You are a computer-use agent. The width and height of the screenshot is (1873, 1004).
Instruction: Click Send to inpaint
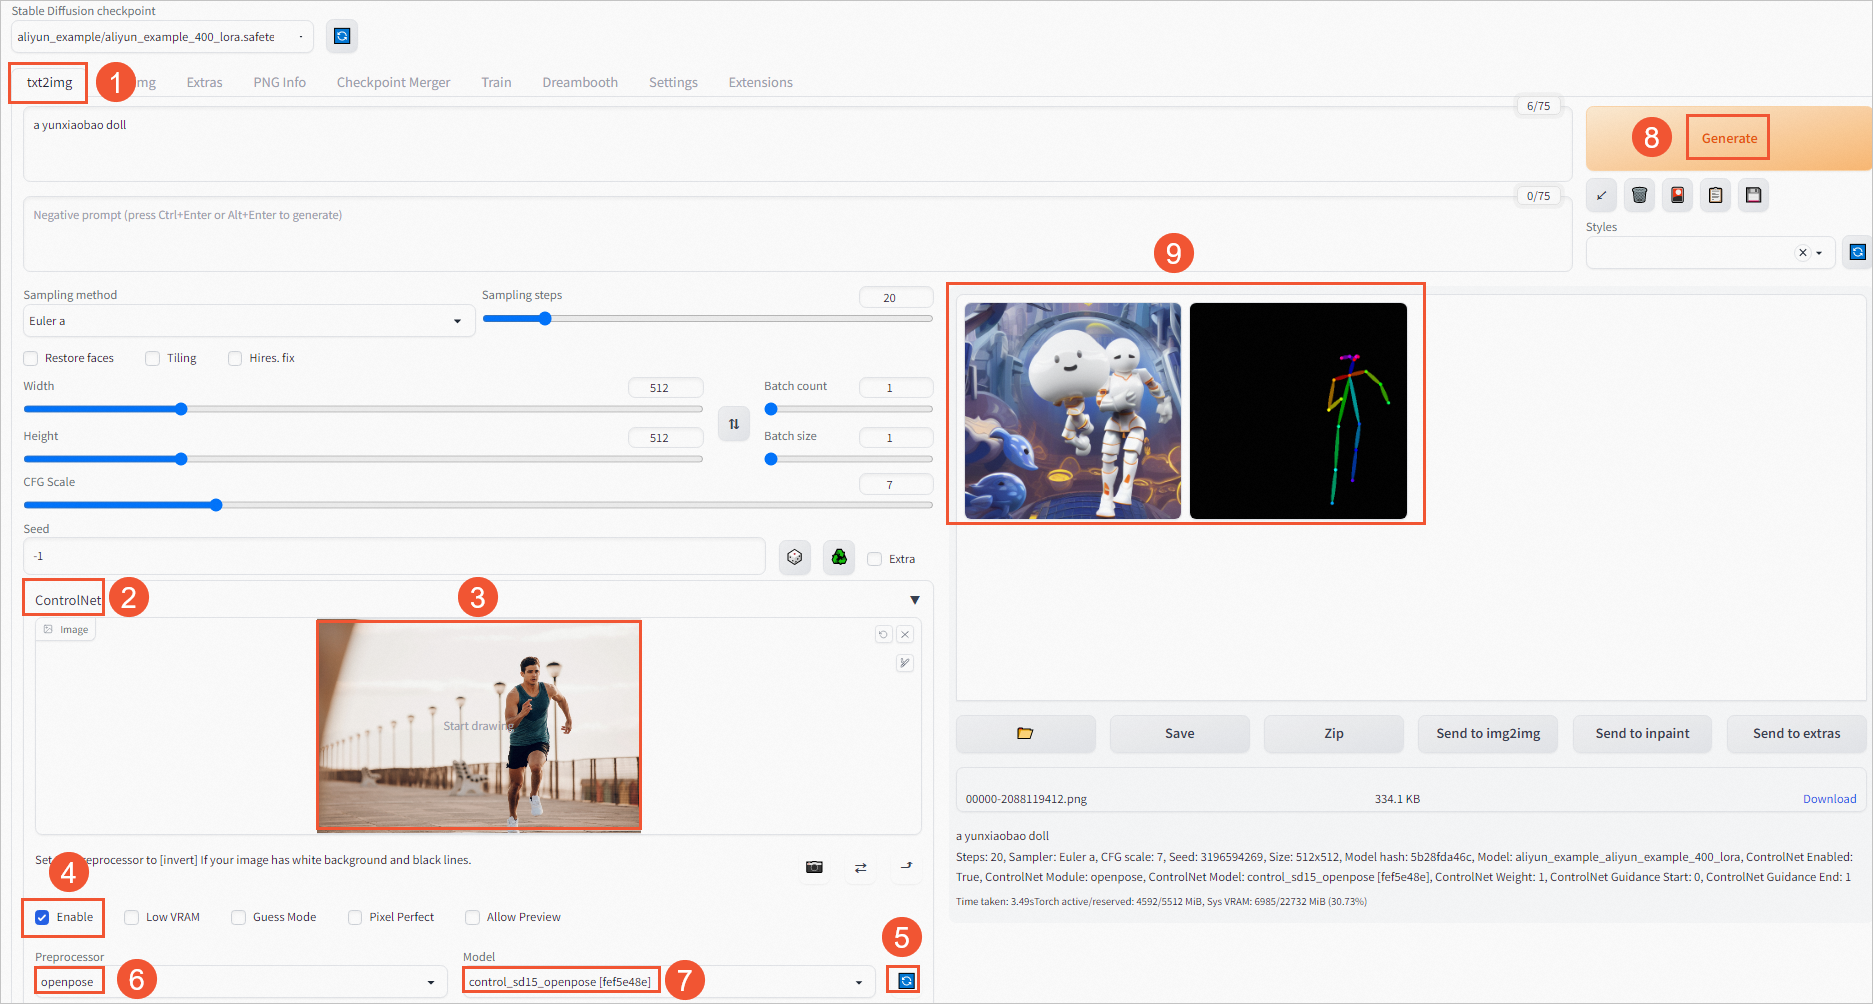[1642, 733]
